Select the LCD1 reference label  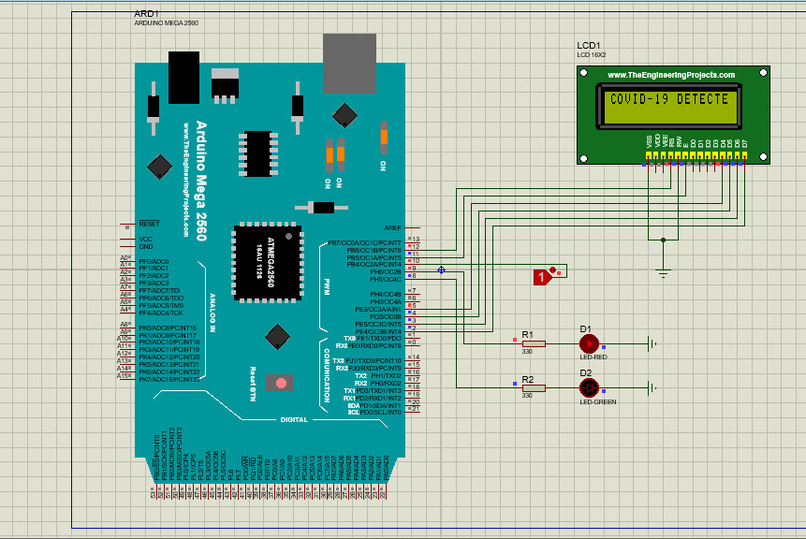pos(589,46)
